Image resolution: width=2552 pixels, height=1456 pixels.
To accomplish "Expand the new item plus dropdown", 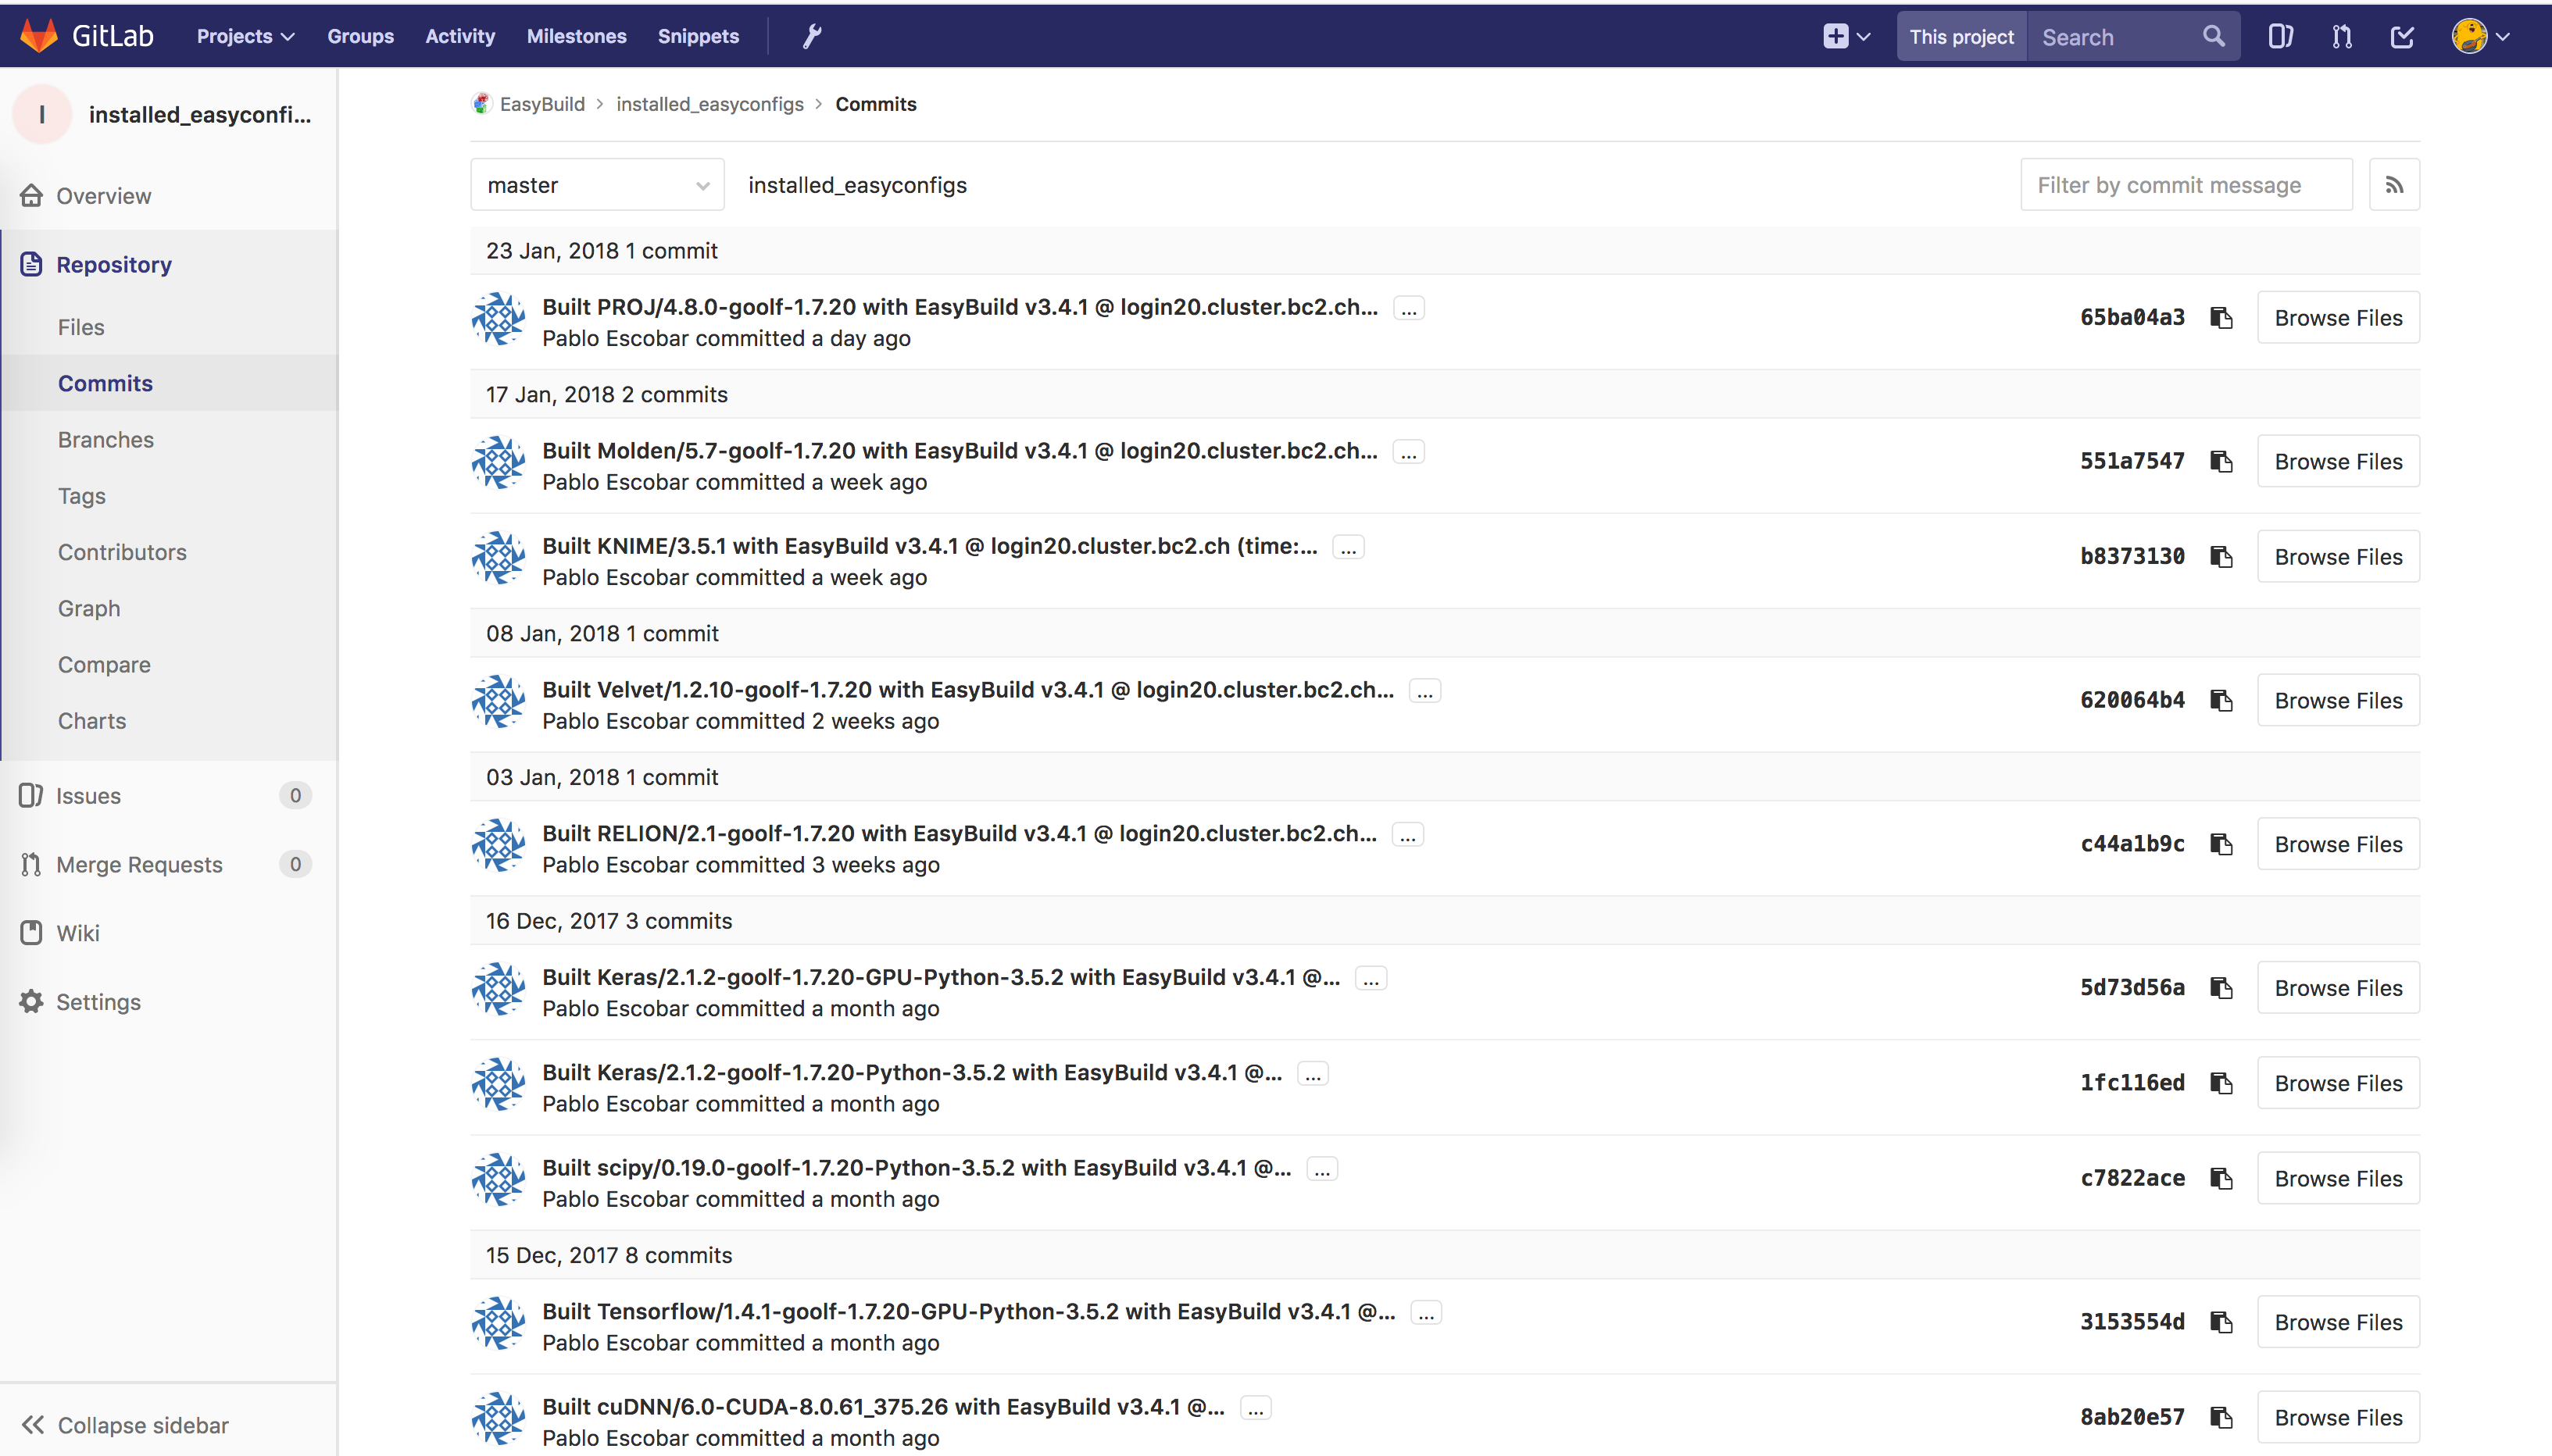I will click(x=1846, y=37).
